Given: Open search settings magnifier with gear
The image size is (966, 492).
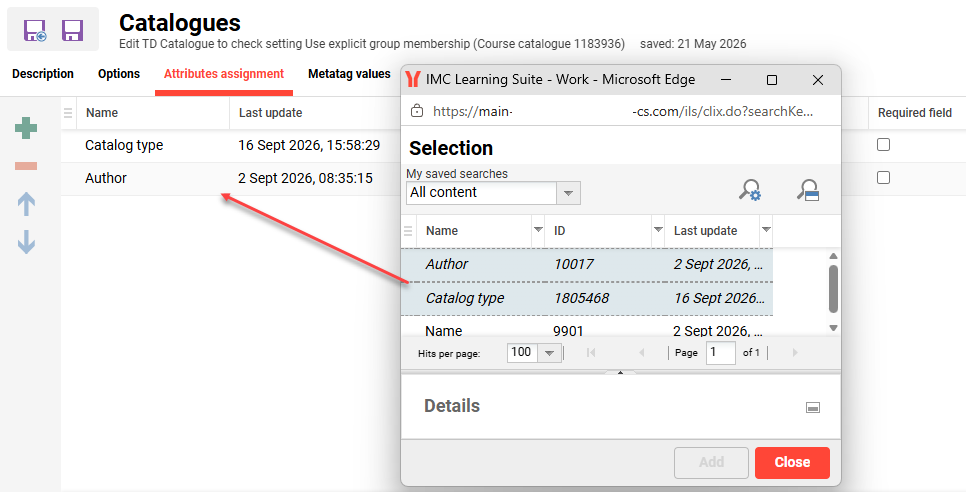Looking at the screenshot, I should (750, 190).
